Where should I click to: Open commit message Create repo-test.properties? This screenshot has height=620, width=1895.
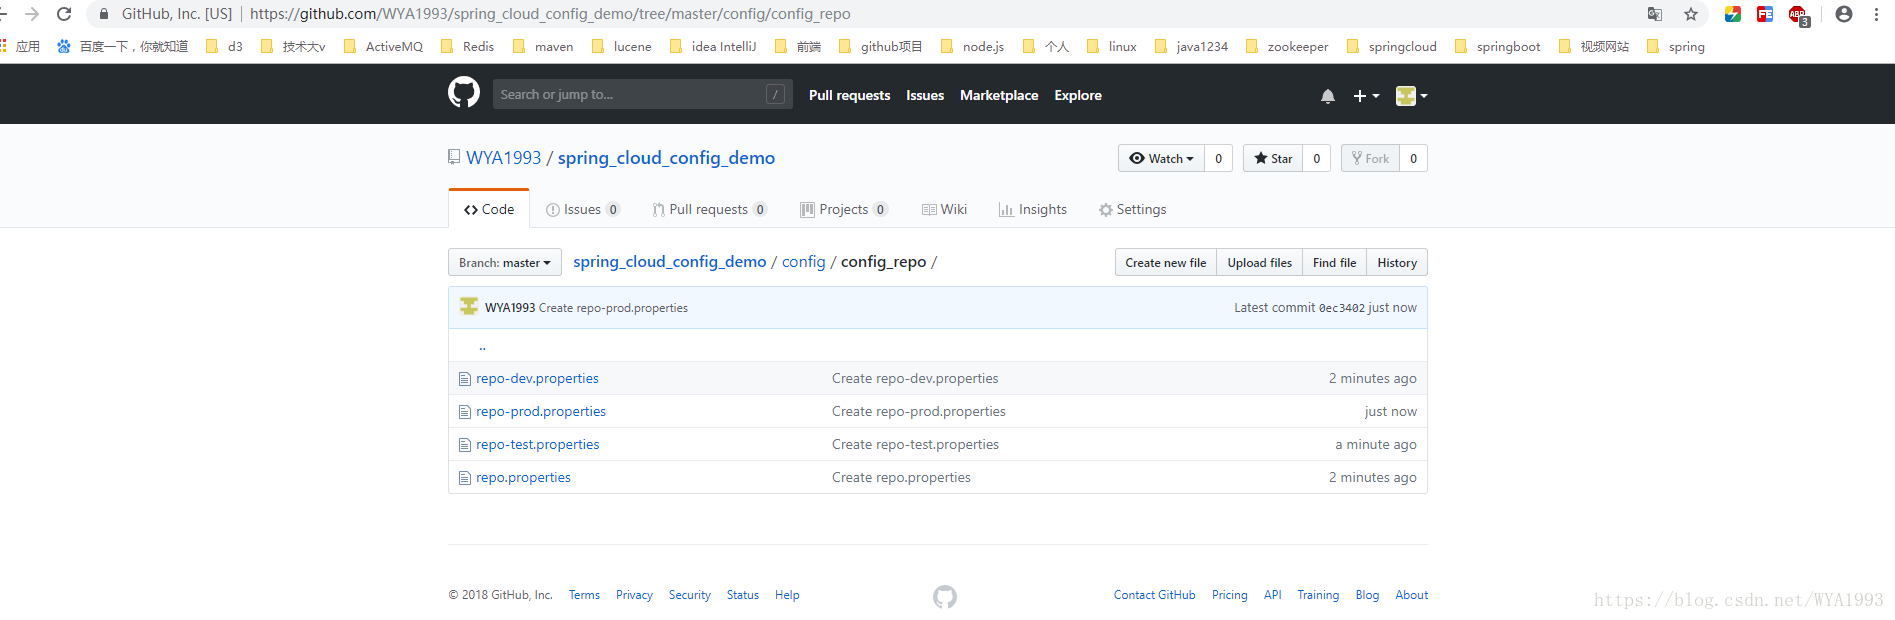tap(915, 444)
